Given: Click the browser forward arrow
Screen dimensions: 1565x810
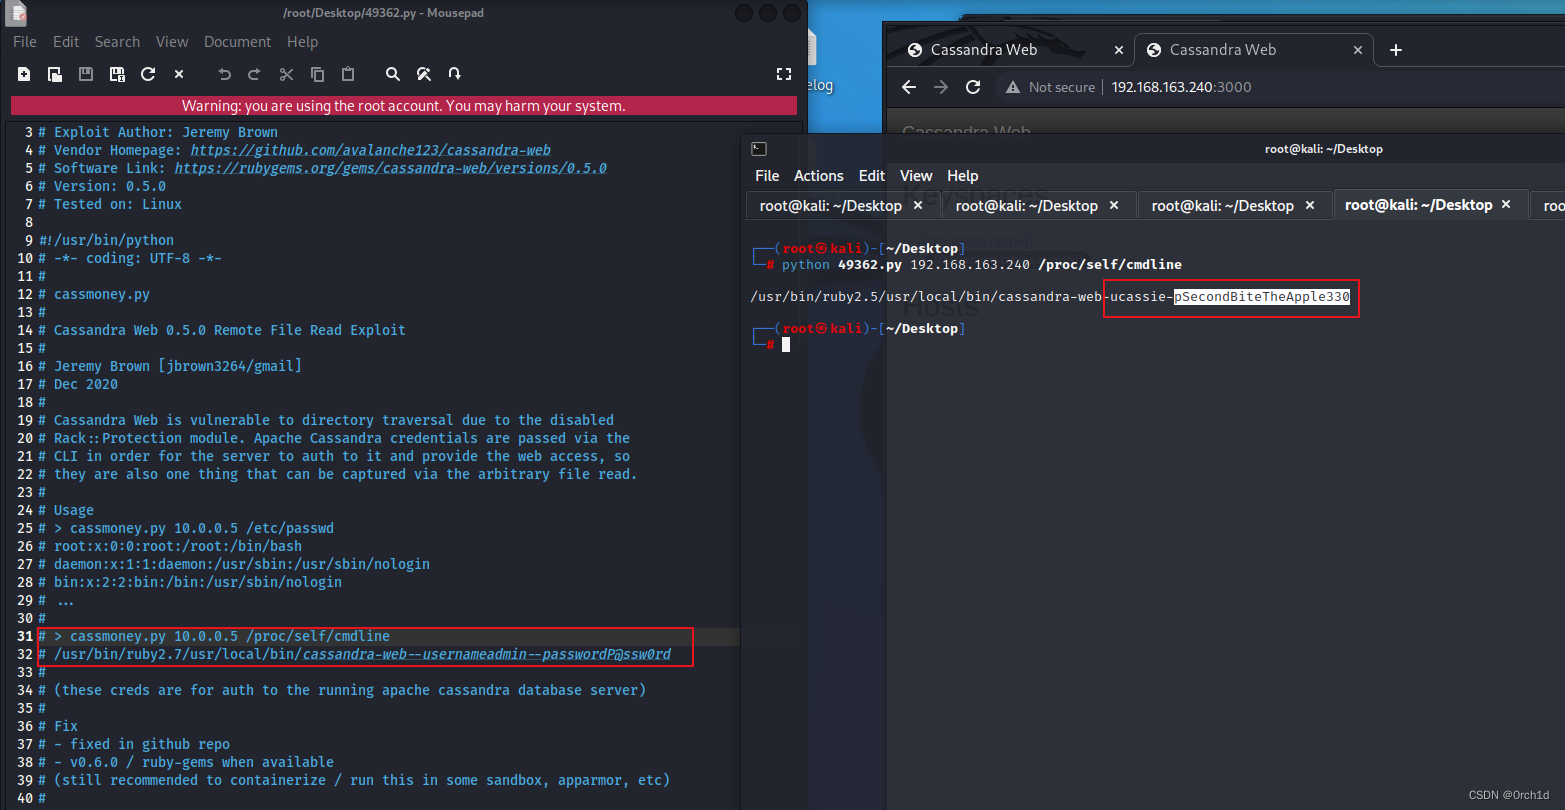Looking at the screenshot, I should [x=940, y=87].
